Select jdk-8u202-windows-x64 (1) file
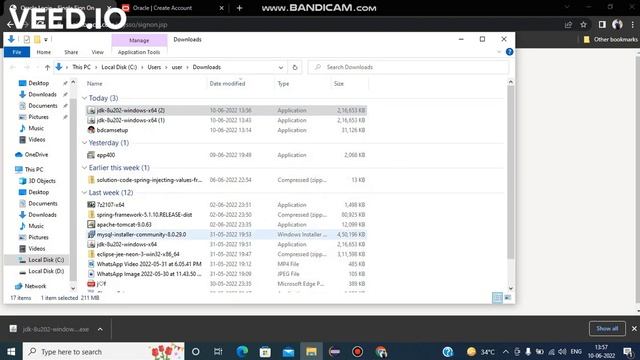The height and width of the screenshot is (360, 640). 227,120
